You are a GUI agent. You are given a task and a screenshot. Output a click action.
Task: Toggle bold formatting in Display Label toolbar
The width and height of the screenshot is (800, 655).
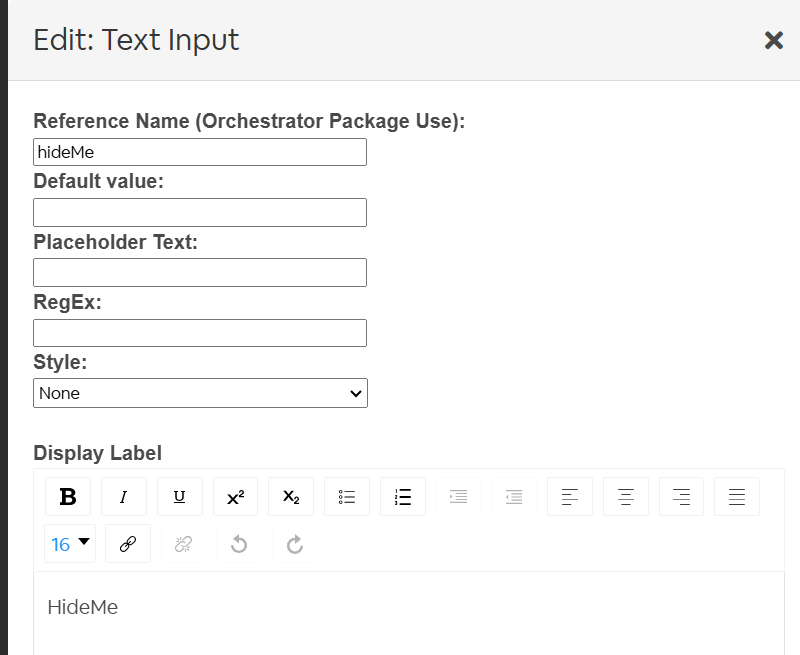(68, 497)
